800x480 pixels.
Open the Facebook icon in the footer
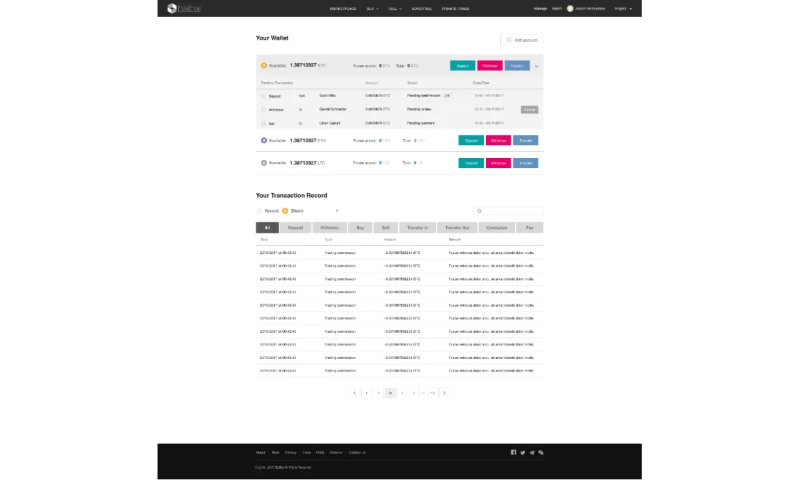pos(513,452)
